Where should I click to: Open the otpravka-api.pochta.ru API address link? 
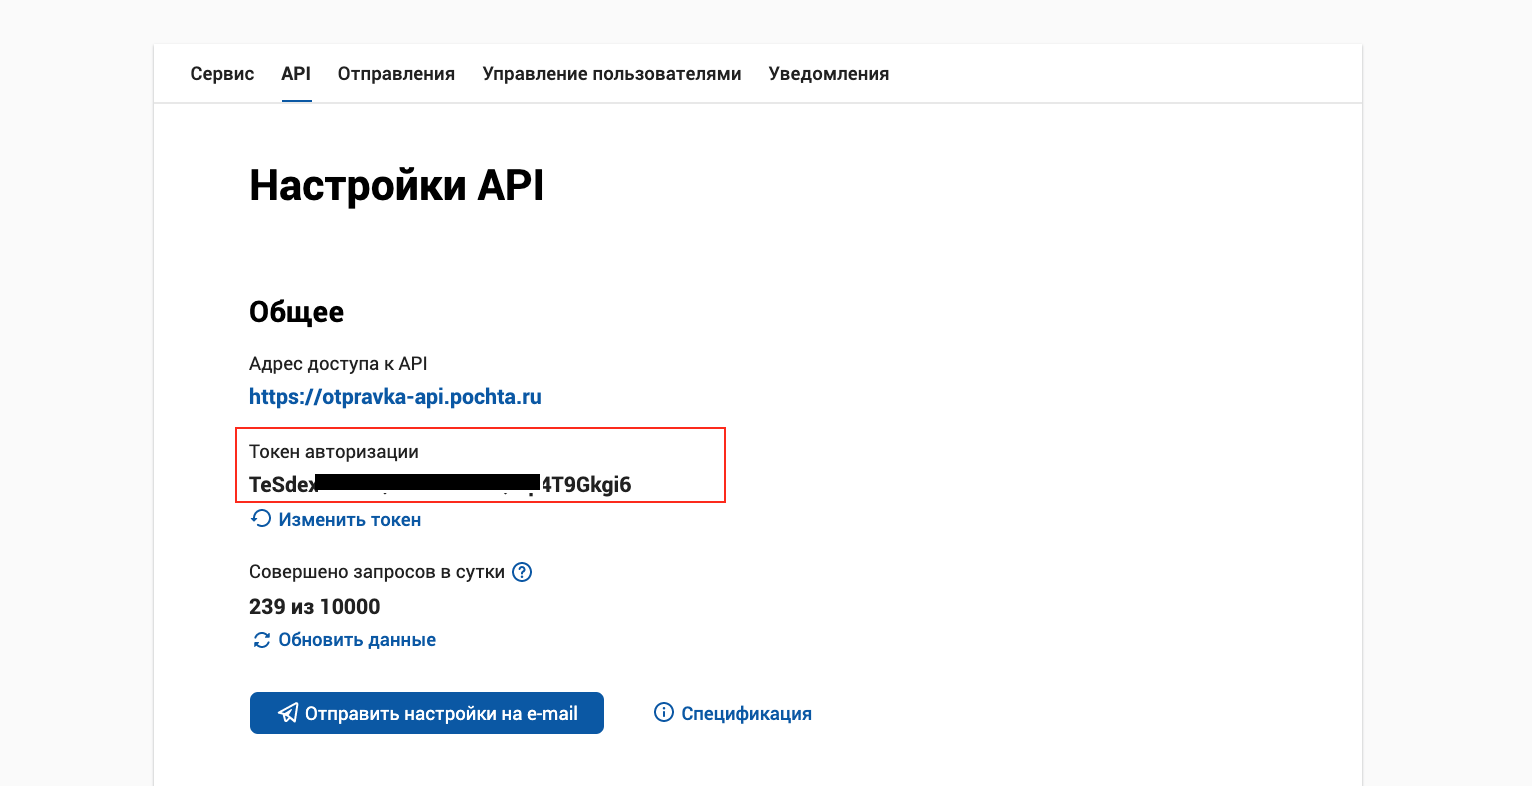point(395,397)
